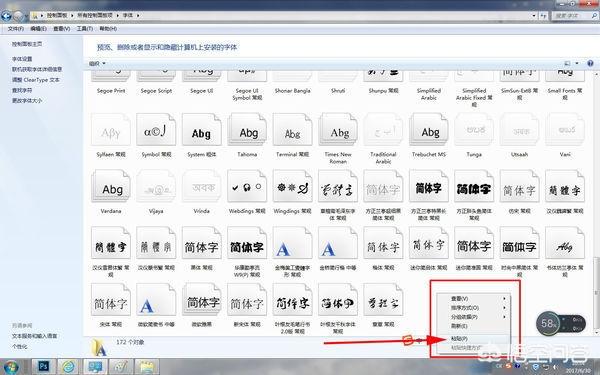Select the 新宋体 常规 font icon

point(247,300)
